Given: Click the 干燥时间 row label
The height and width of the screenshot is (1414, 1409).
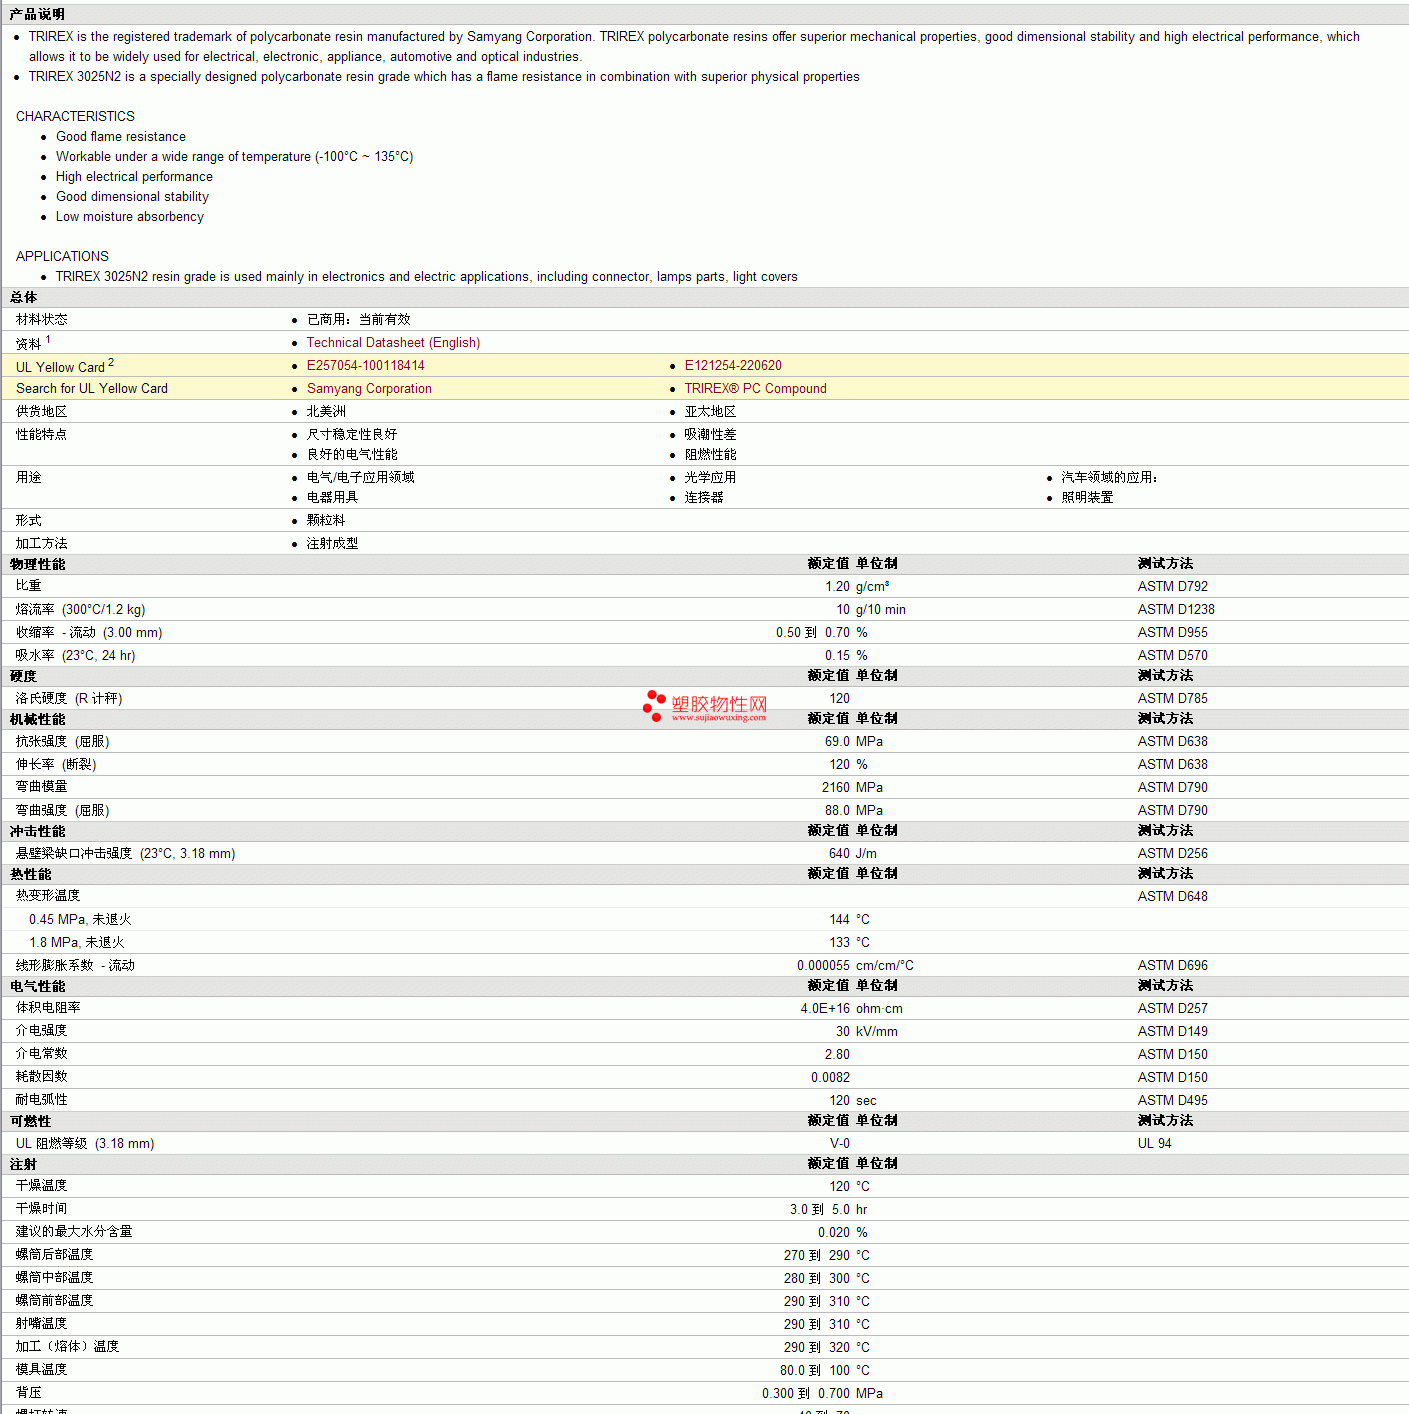Looking at the screenshot, I should (42, 1209).
